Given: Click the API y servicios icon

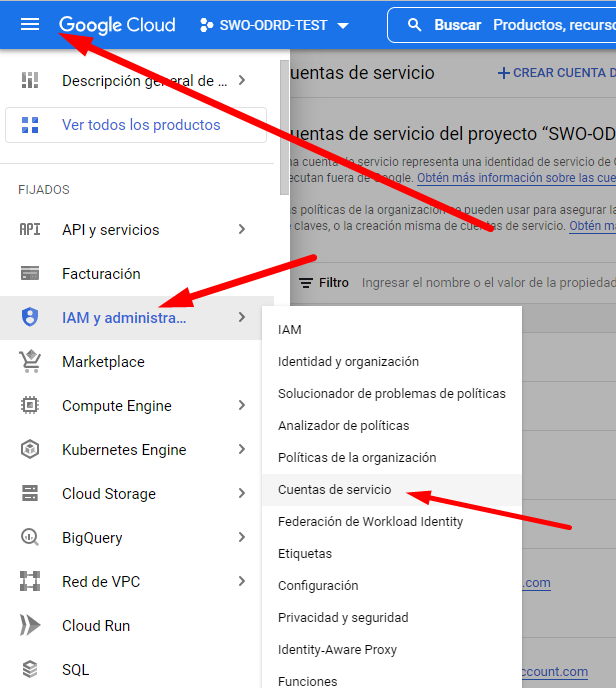Looking at the screenshot, I should point(30,230).
